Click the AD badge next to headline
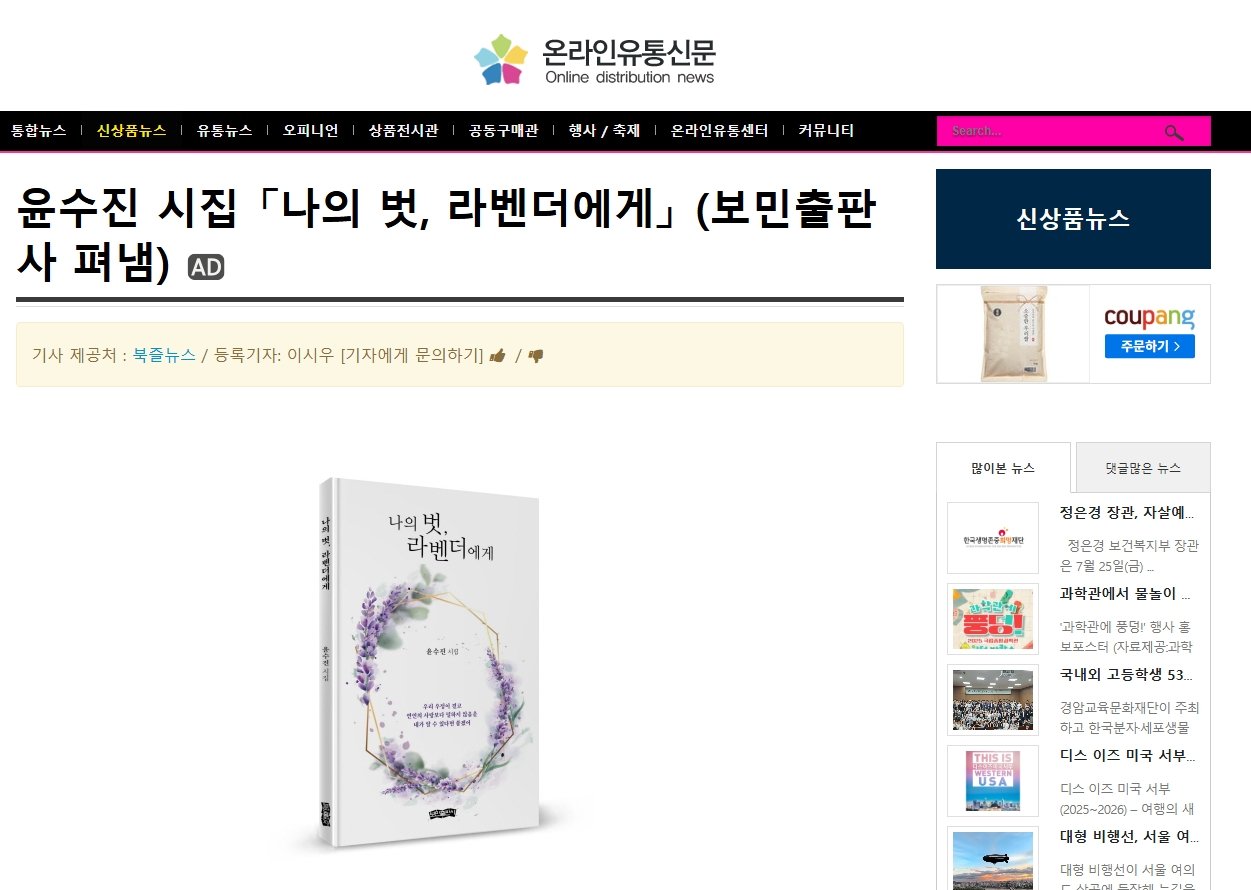The width and height of the screenshot is (1251, 890). pyautogui.click(x=206, y=267)
